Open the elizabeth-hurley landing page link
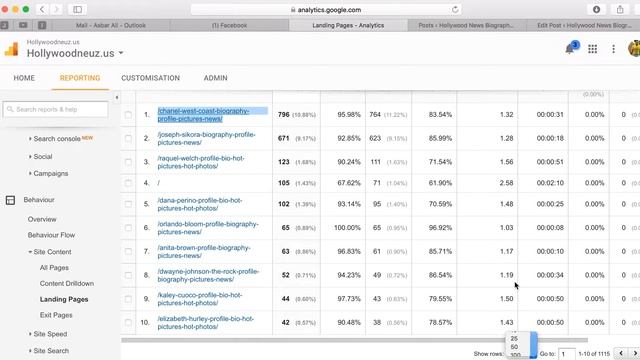Viewport: 640px width, 360px height. (x=206, y=322)
